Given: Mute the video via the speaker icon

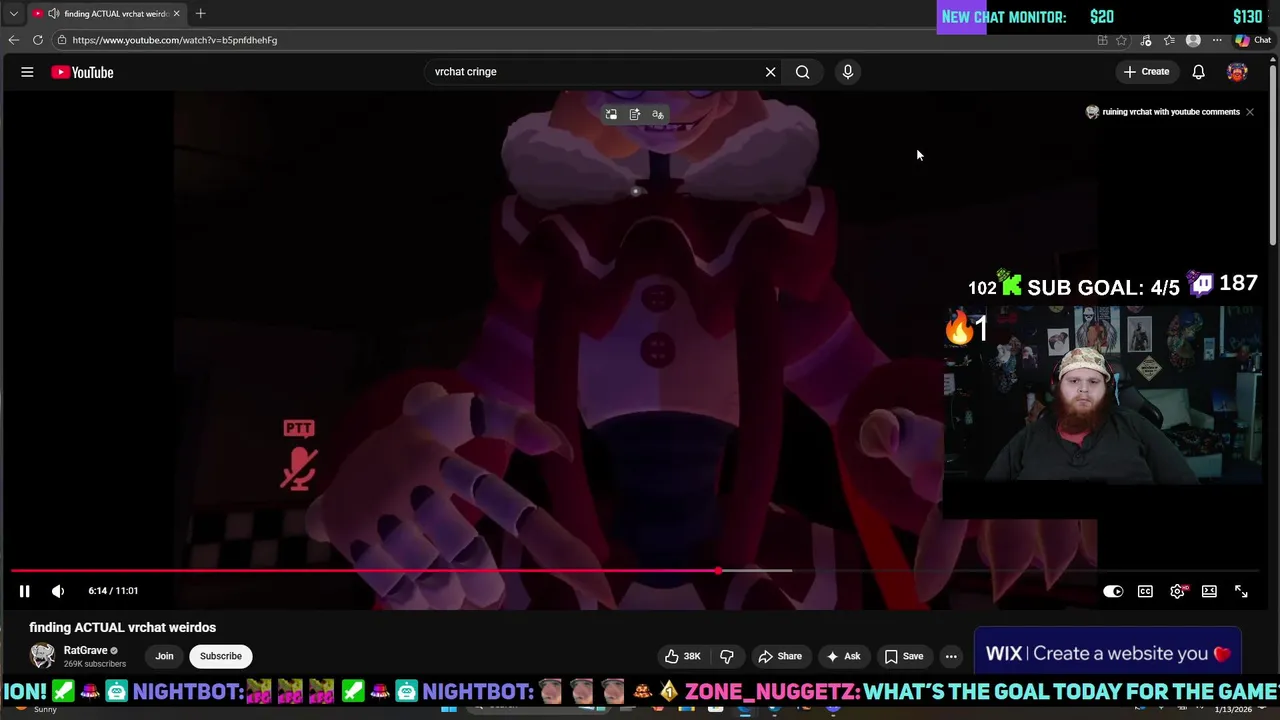Looking at the screenshot, I should pos(58,591).
